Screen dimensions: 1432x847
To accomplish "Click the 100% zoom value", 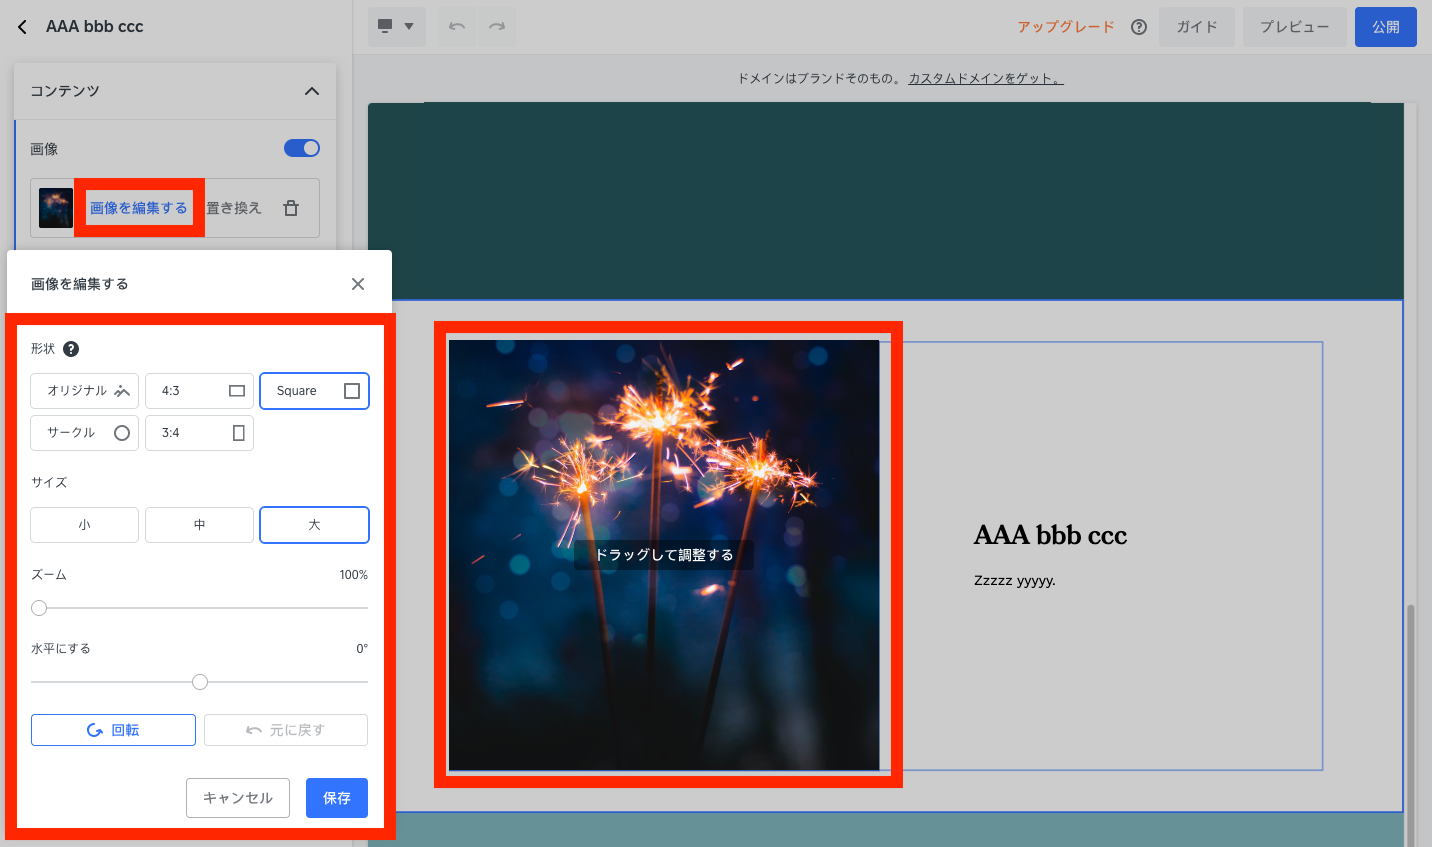I will pos(353,575).
